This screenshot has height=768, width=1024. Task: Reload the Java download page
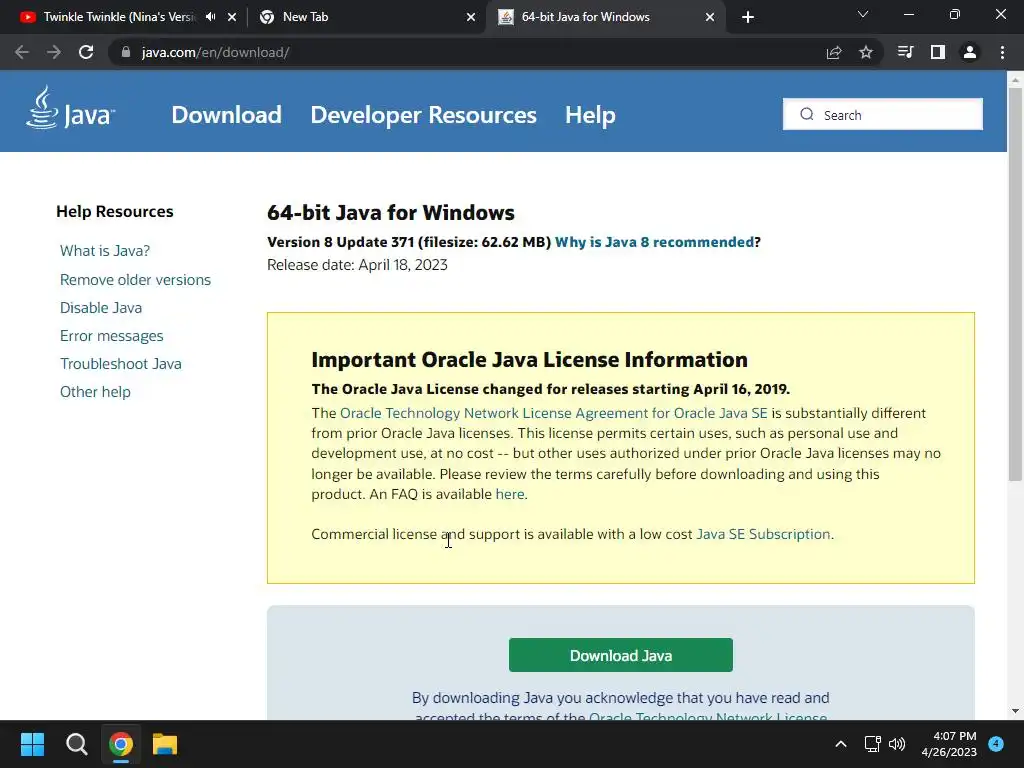(86, 52)
